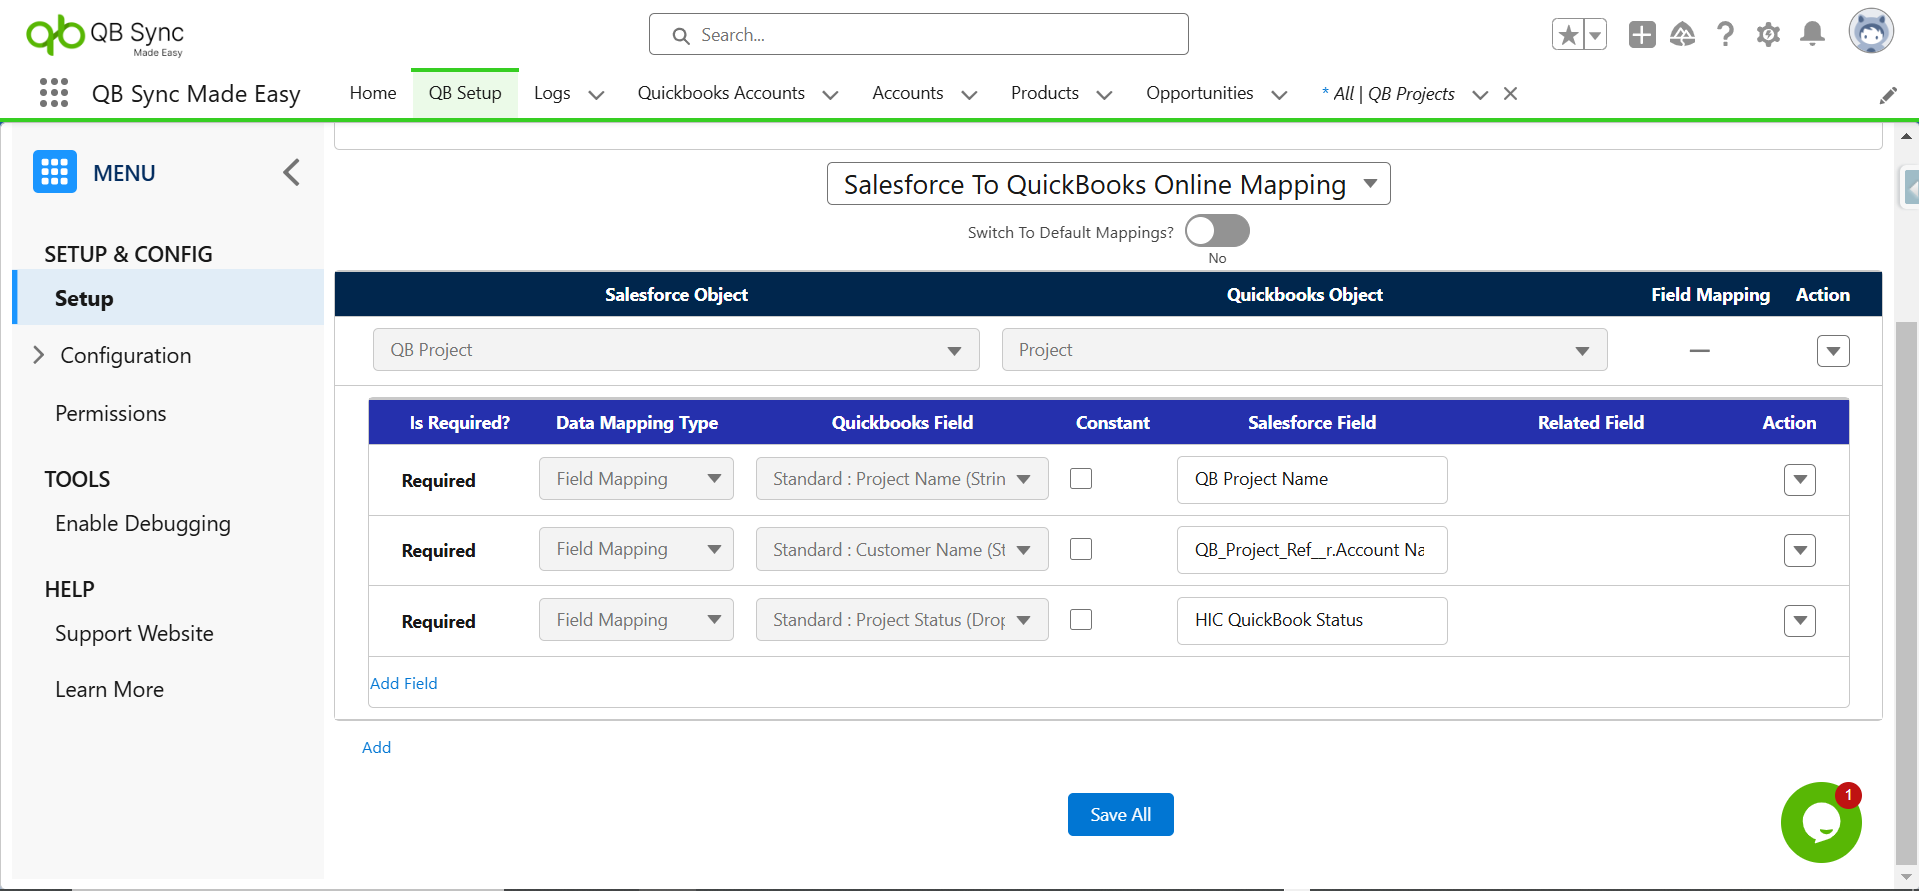
Task: Open Quickbooks Accounts tab dropdown chevron
Action: pos(830,95)
